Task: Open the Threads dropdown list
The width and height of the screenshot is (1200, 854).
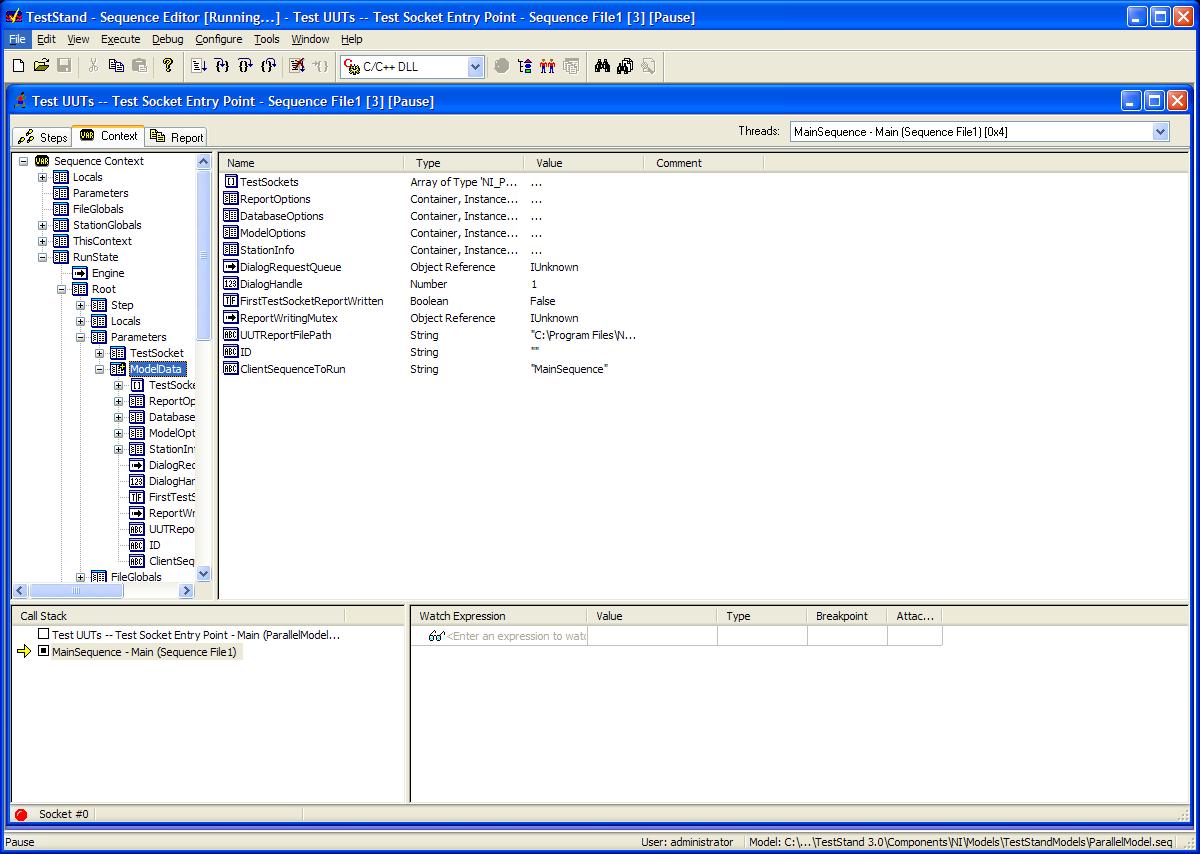Action: pyautogui.click(x=1160, y=131)
